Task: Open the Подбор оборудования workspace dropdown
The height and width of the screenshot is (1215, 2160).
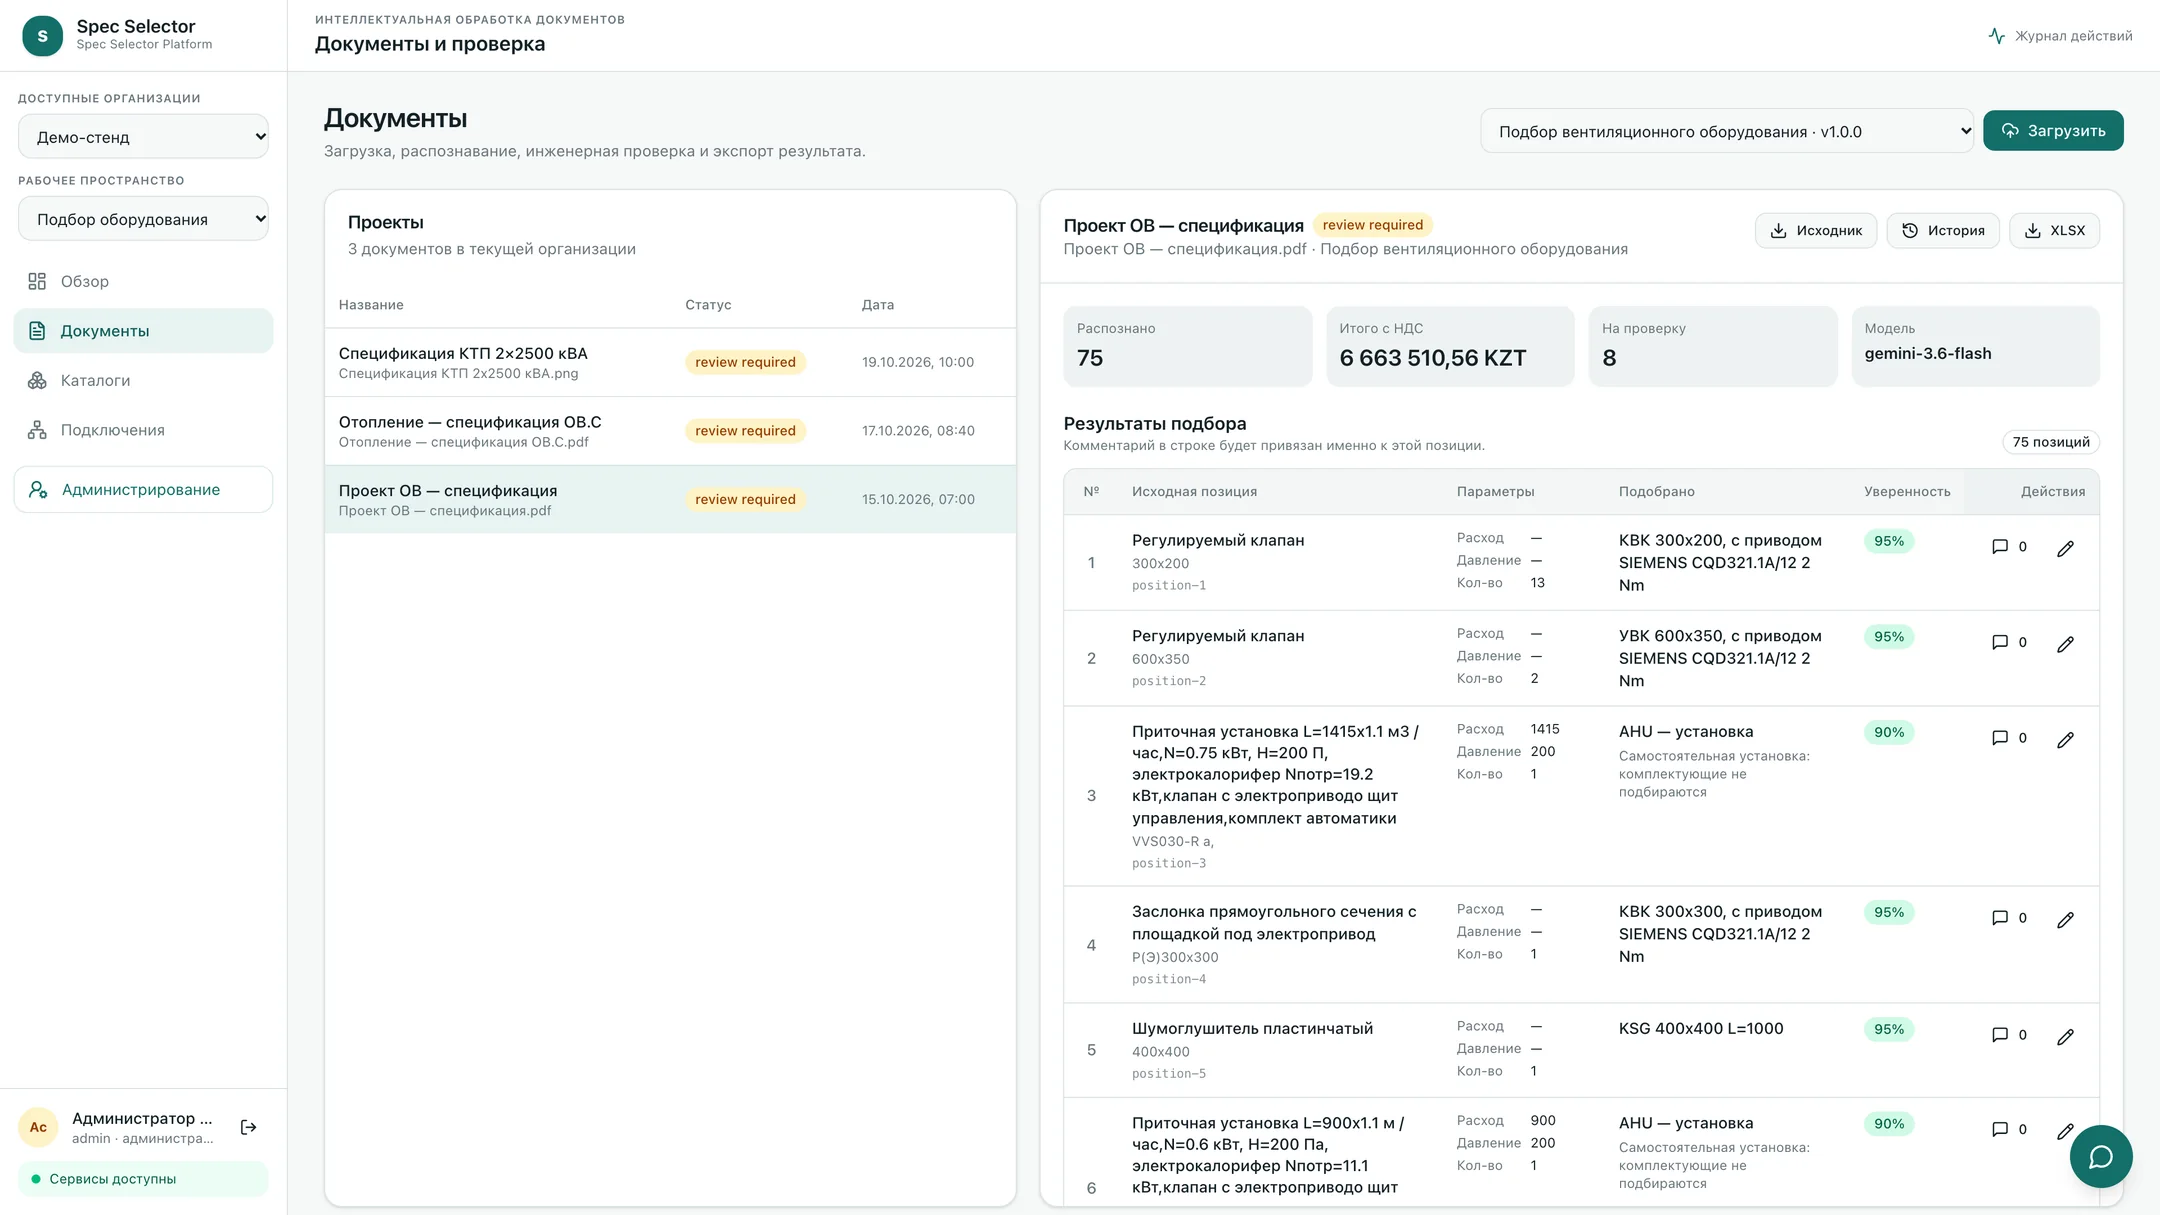Action: pyautogui.click(x=143, y=219)
